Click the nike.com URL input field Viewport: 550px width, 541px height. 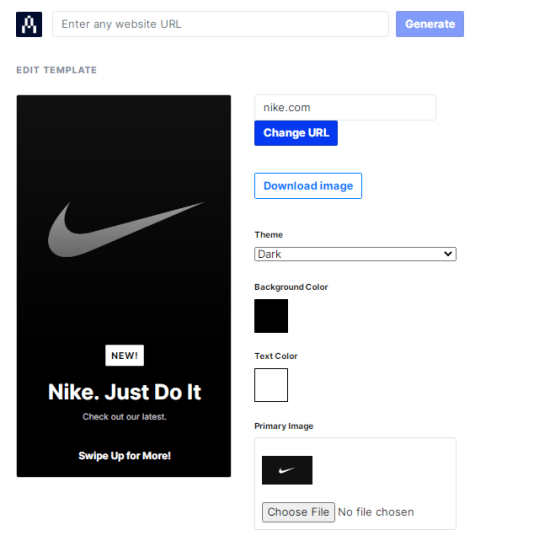[x=345, y=107]
